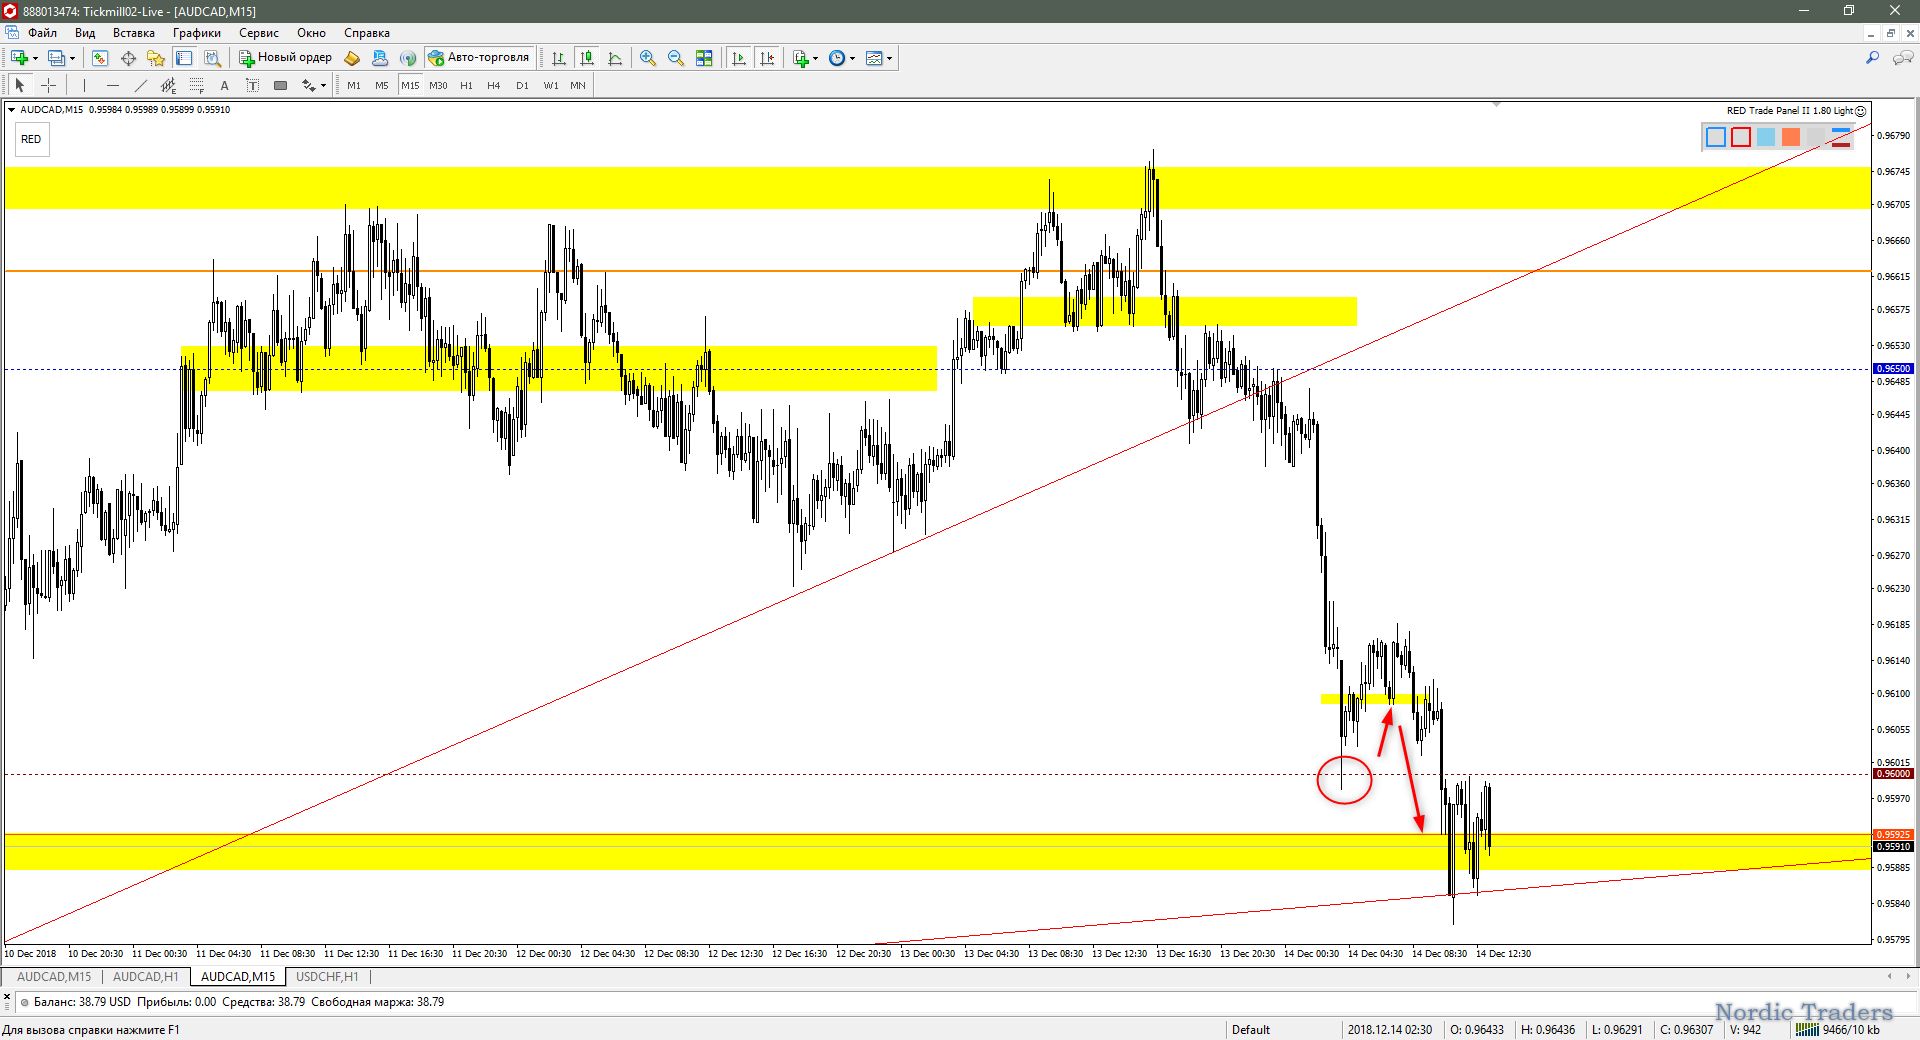Select the vertical line drawing tool
The width and height of the screenshot is (1920, 1040).
[x=84, y=85]
